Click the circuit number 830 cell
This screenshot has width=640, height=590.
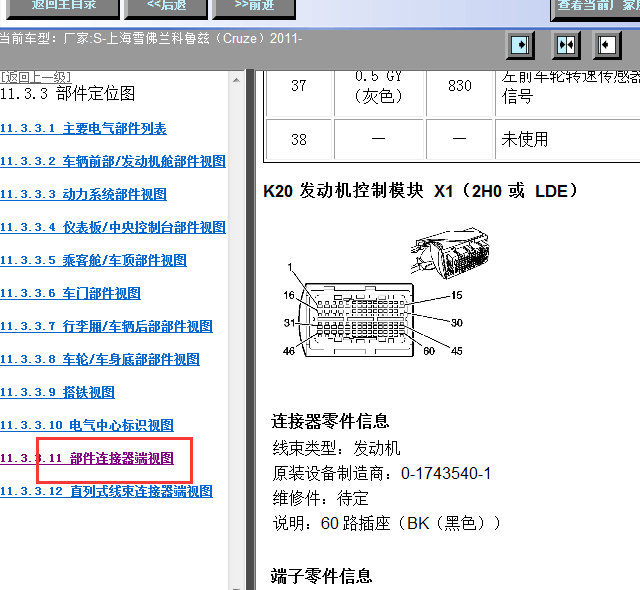[x=460, y=93]
